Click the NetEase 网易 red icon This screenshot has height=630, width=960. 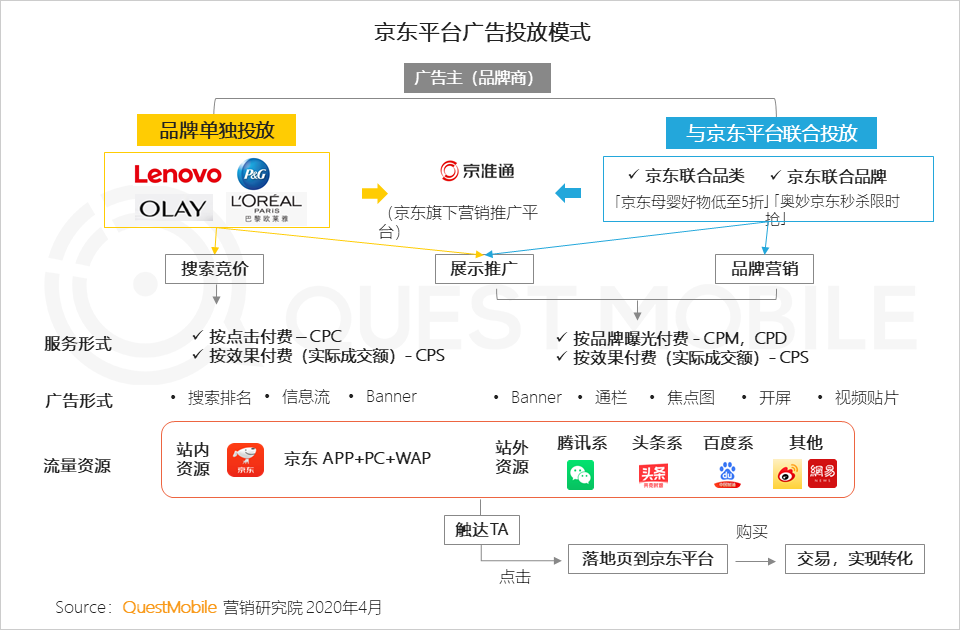(822, 475)
